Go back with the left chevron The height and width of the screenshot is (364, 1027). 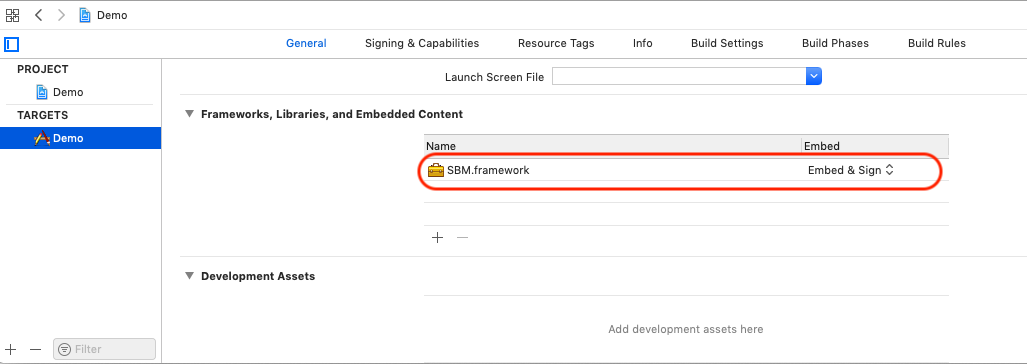click(39, 15)
